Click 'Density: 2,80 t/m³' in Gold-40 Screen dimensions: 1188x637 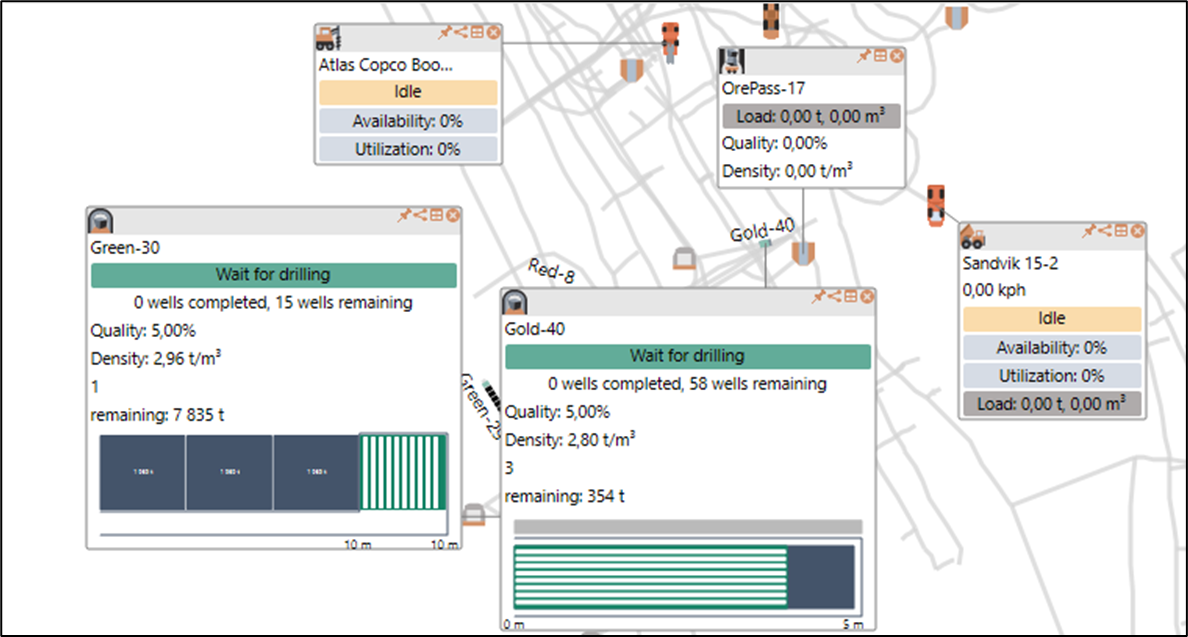pyautogui.click(x=570, y=439)
